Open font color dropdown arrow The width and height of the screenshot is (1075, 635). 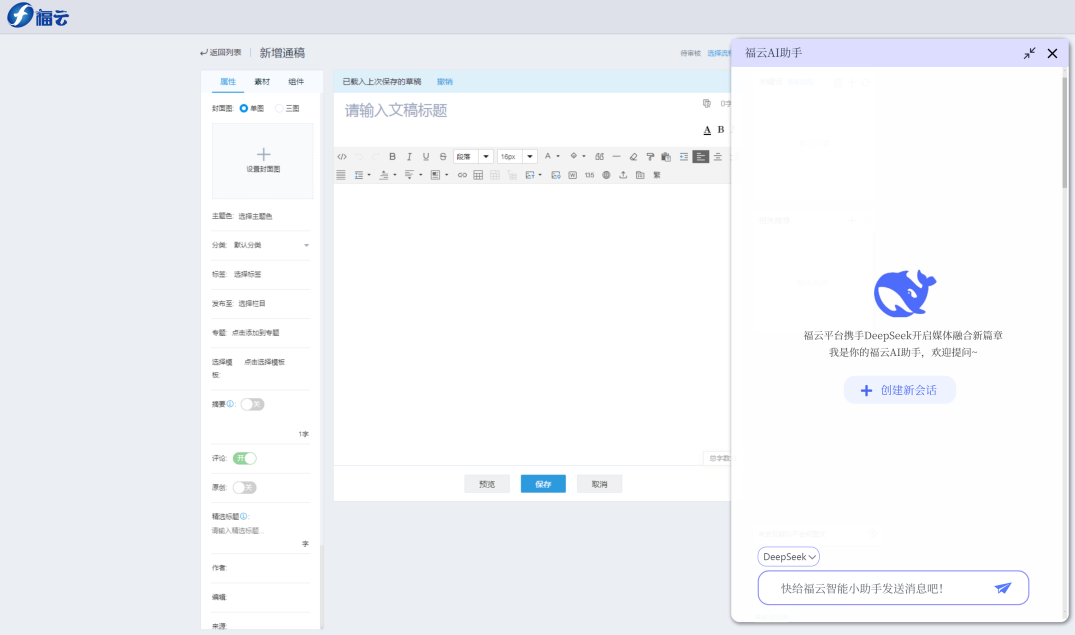(558, 156)
